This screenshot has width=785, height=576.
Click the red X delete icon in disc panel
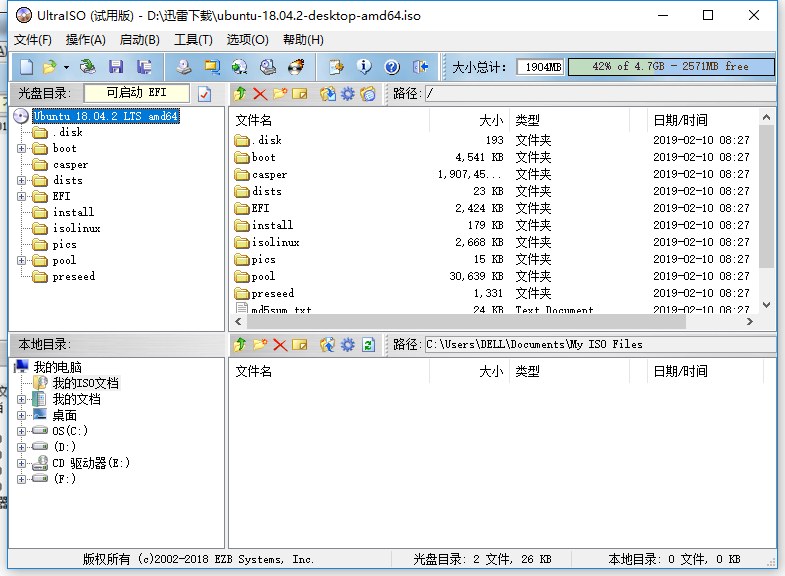click(260, 94)
